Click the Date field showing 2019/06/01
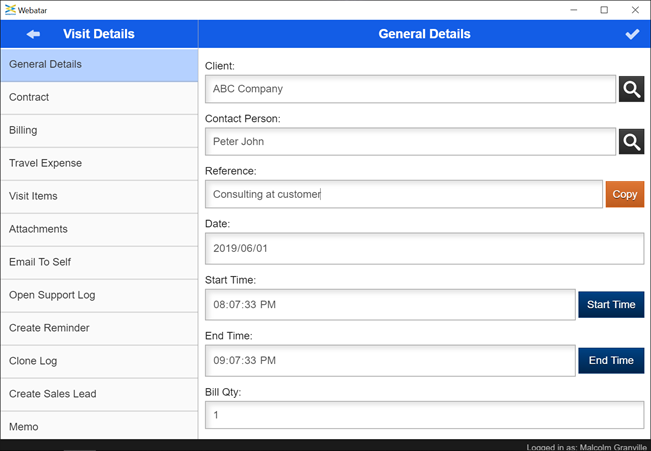Image resolution: width=651 pixels, height=451 pixels. coord(424,249)
